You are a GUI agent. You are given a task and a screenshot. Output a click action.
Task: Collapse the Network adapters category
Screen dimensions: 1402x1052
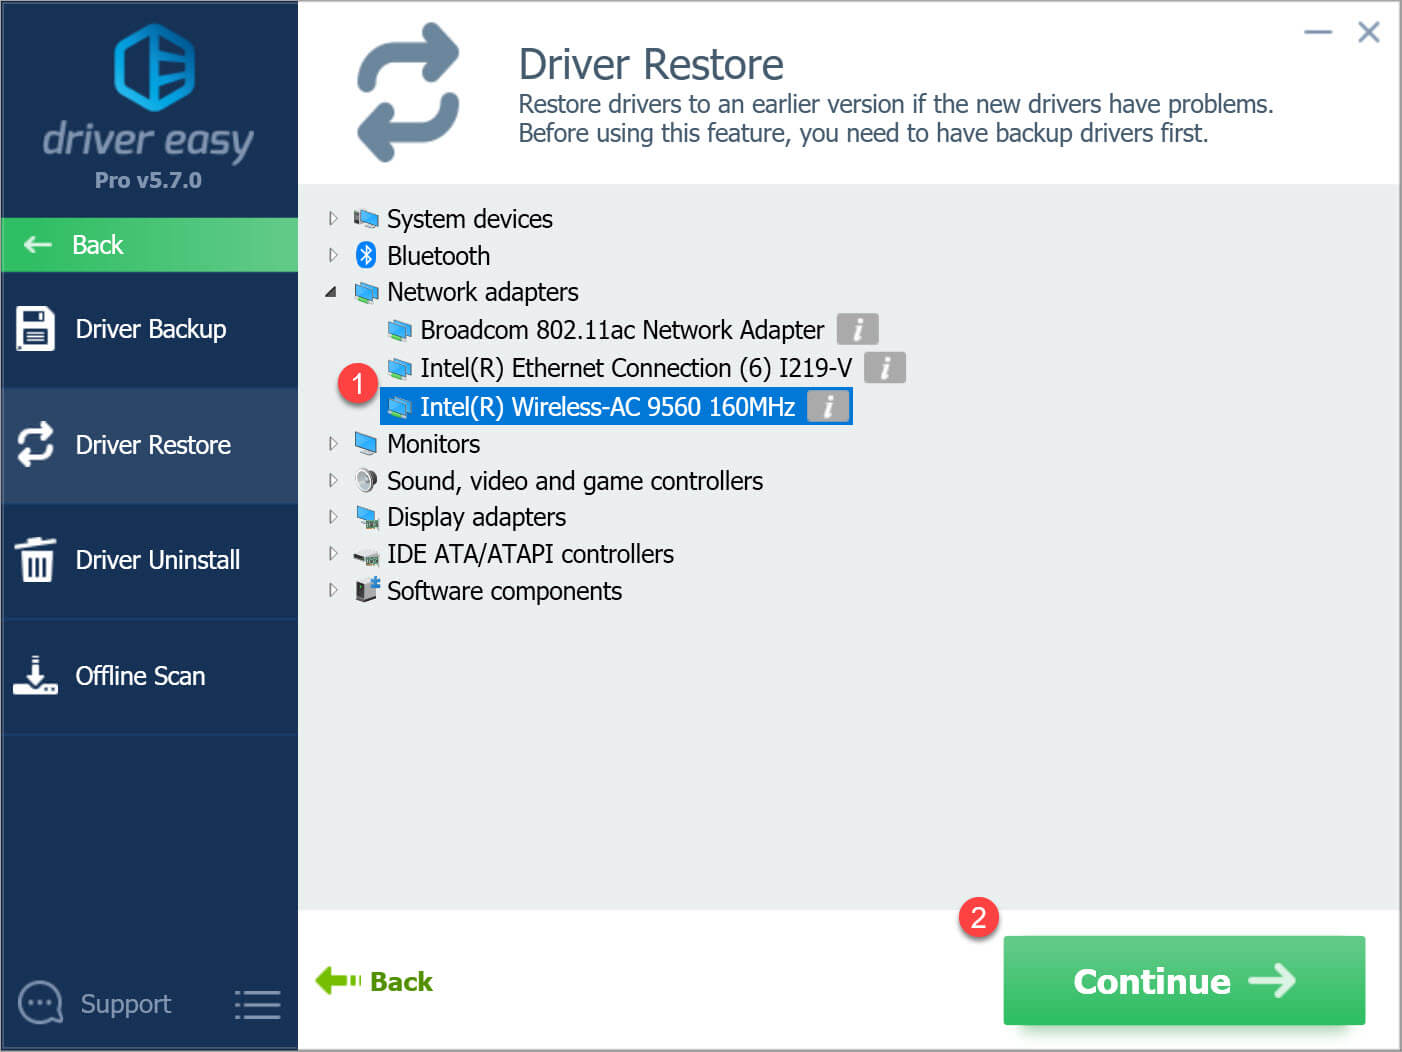click(x=331, y=292)
